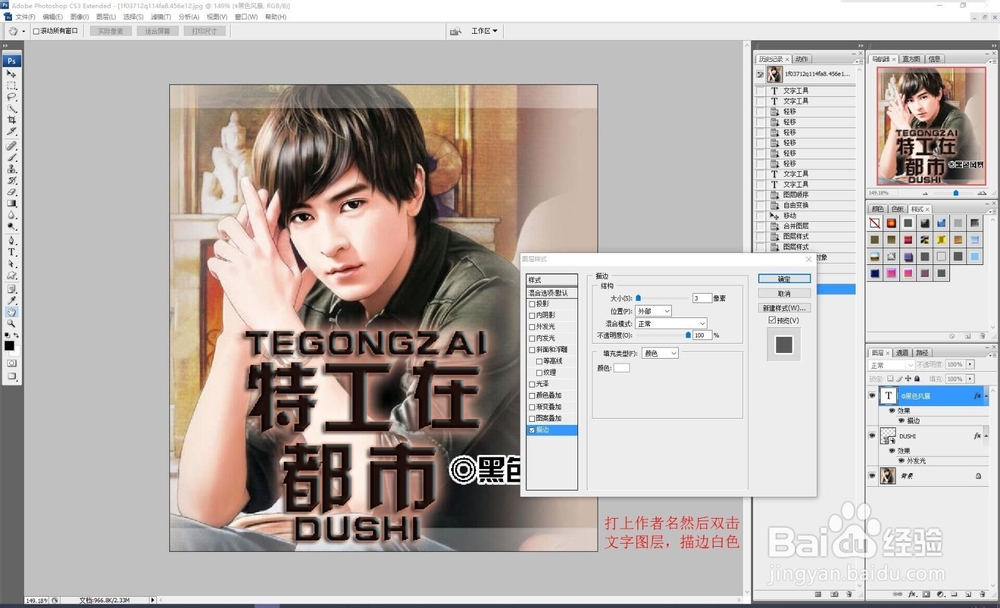1000x608 pixels.
Task: Select the Healing Brush tool
Action: click(x=11, y=146)
